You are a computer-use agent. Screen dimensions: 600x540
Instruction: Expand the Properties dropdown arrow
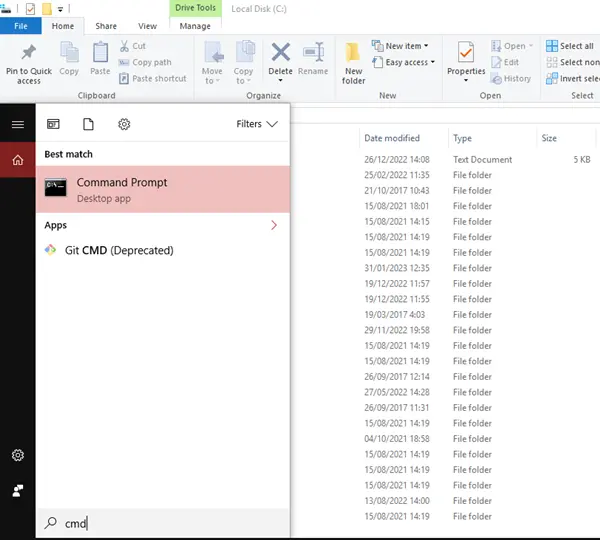click(466, 80)
